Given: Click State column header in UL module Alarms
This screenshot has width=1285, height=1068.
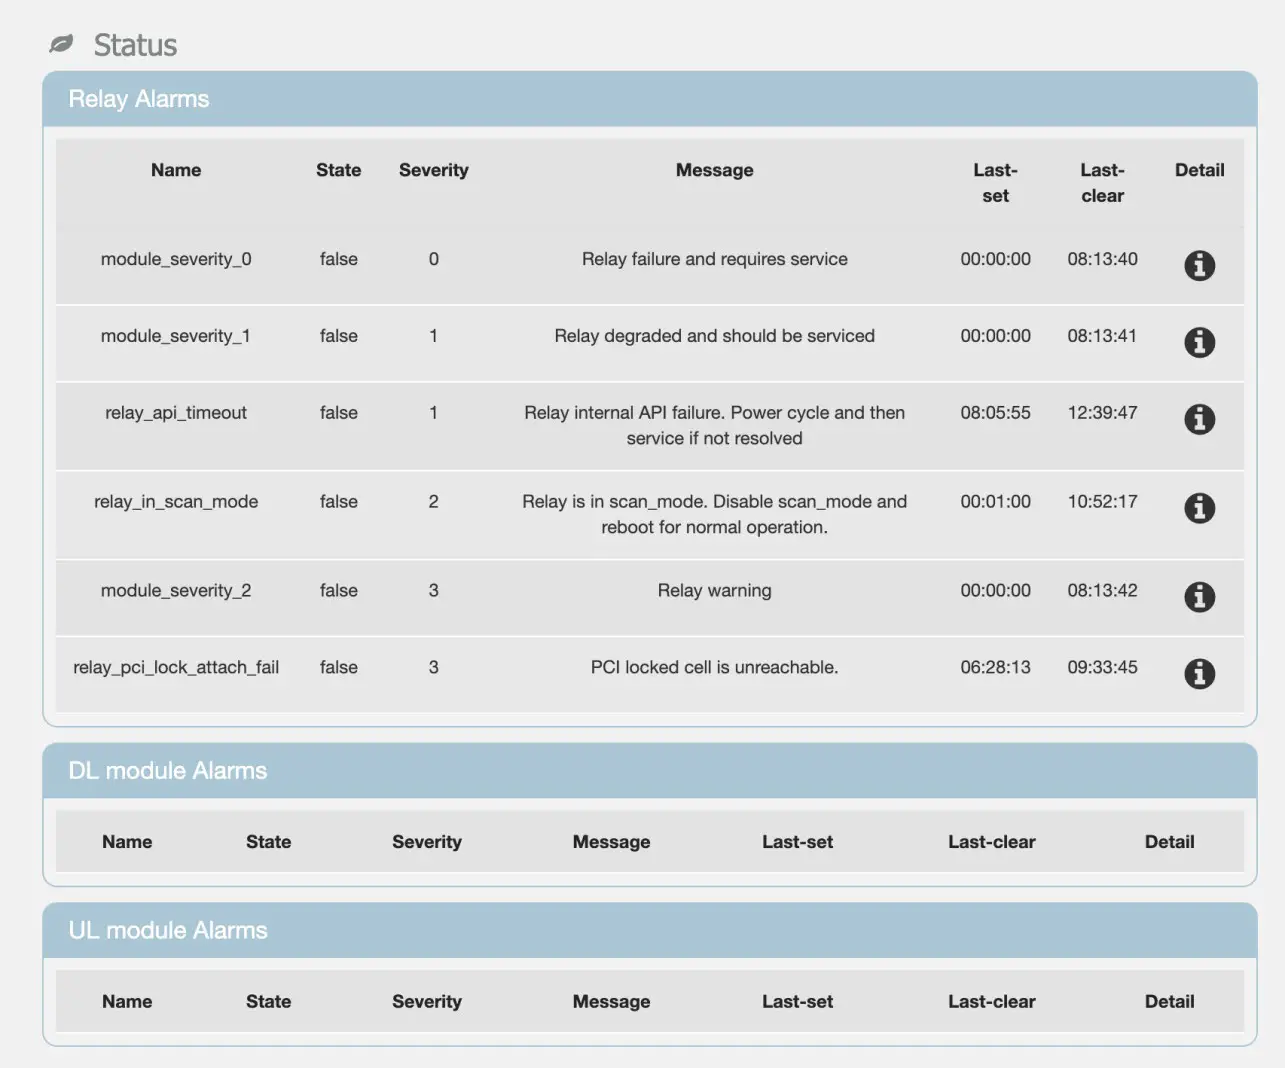Looking at the screenshot, I should pyautogui.click(x=269, y=1002).
